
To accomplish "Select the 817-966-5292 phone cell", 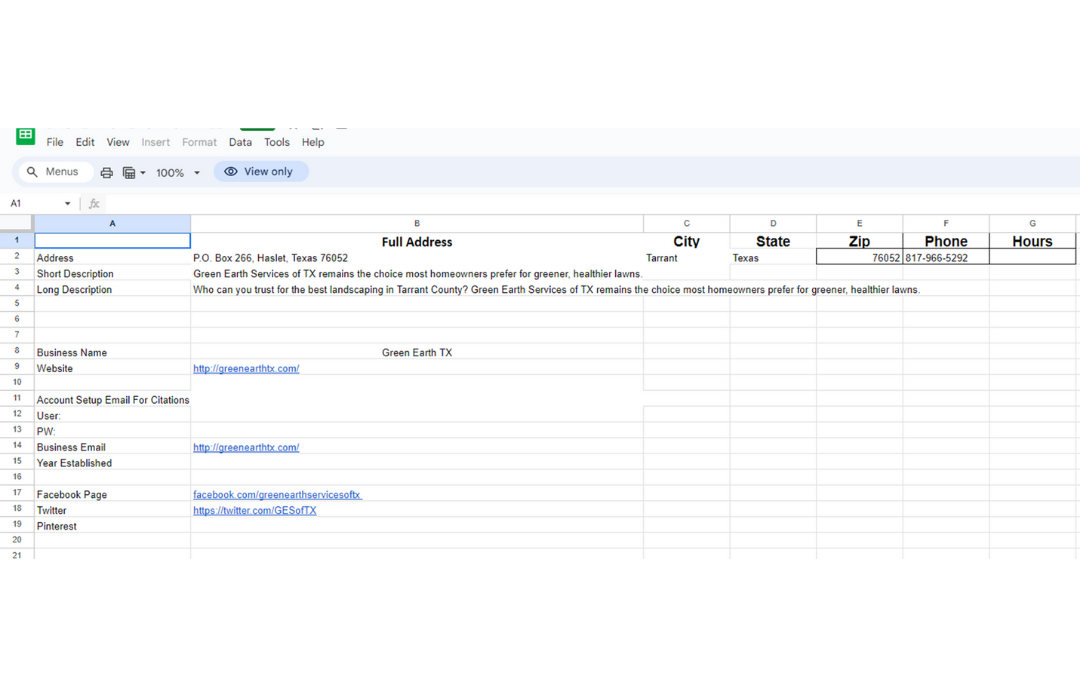I will [x=946, y=258].
